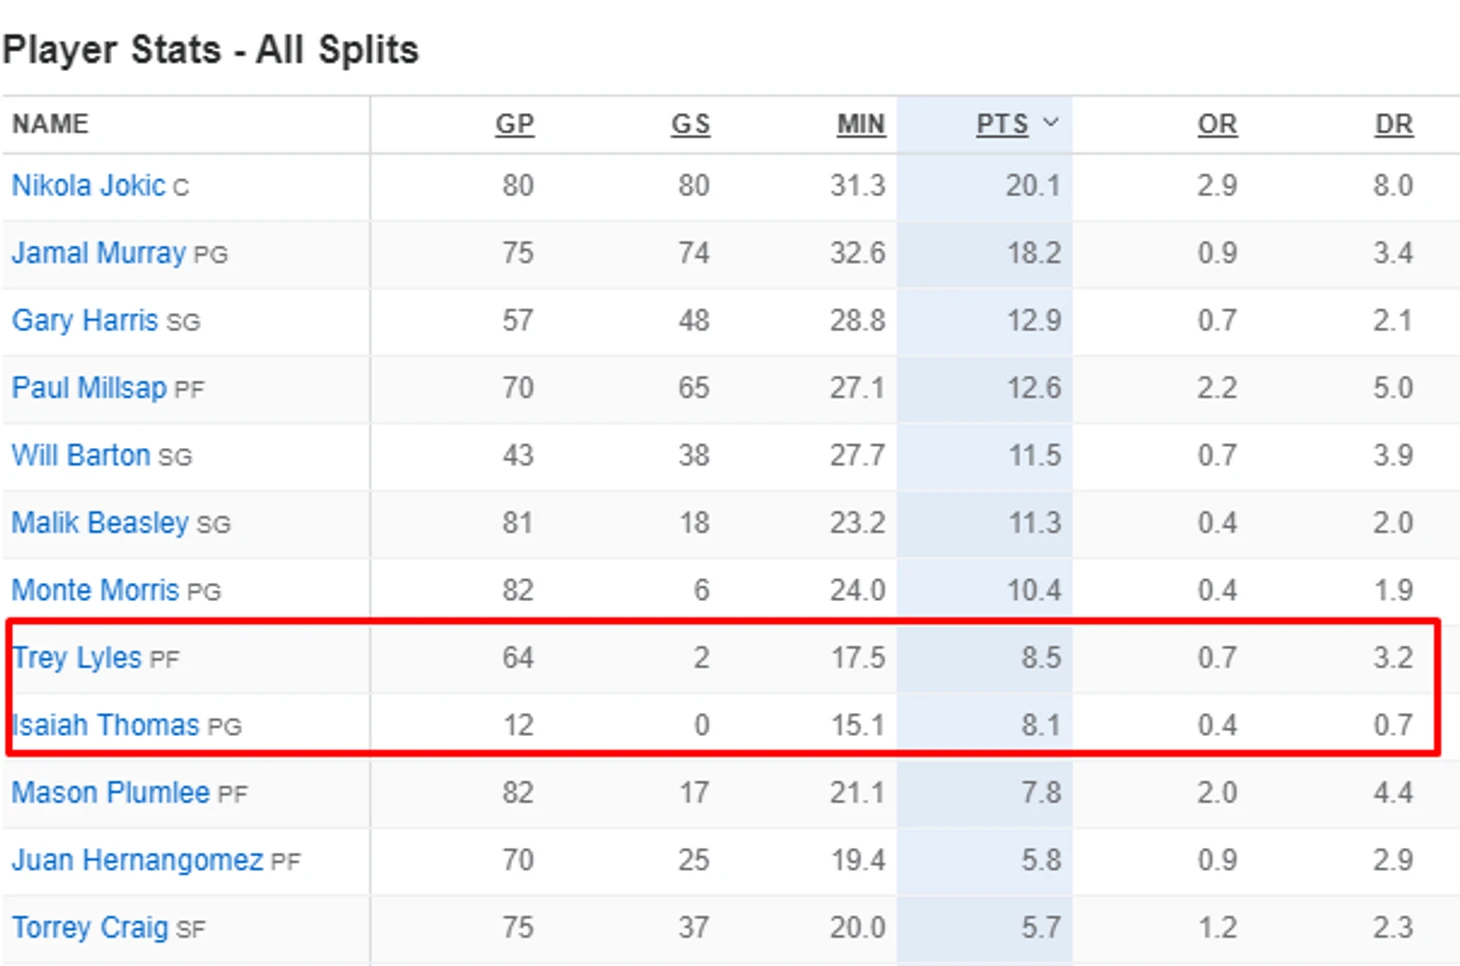Select Paul Millsap player link
The height and width of the screenshot is (966, 1460).
[89, 388]
